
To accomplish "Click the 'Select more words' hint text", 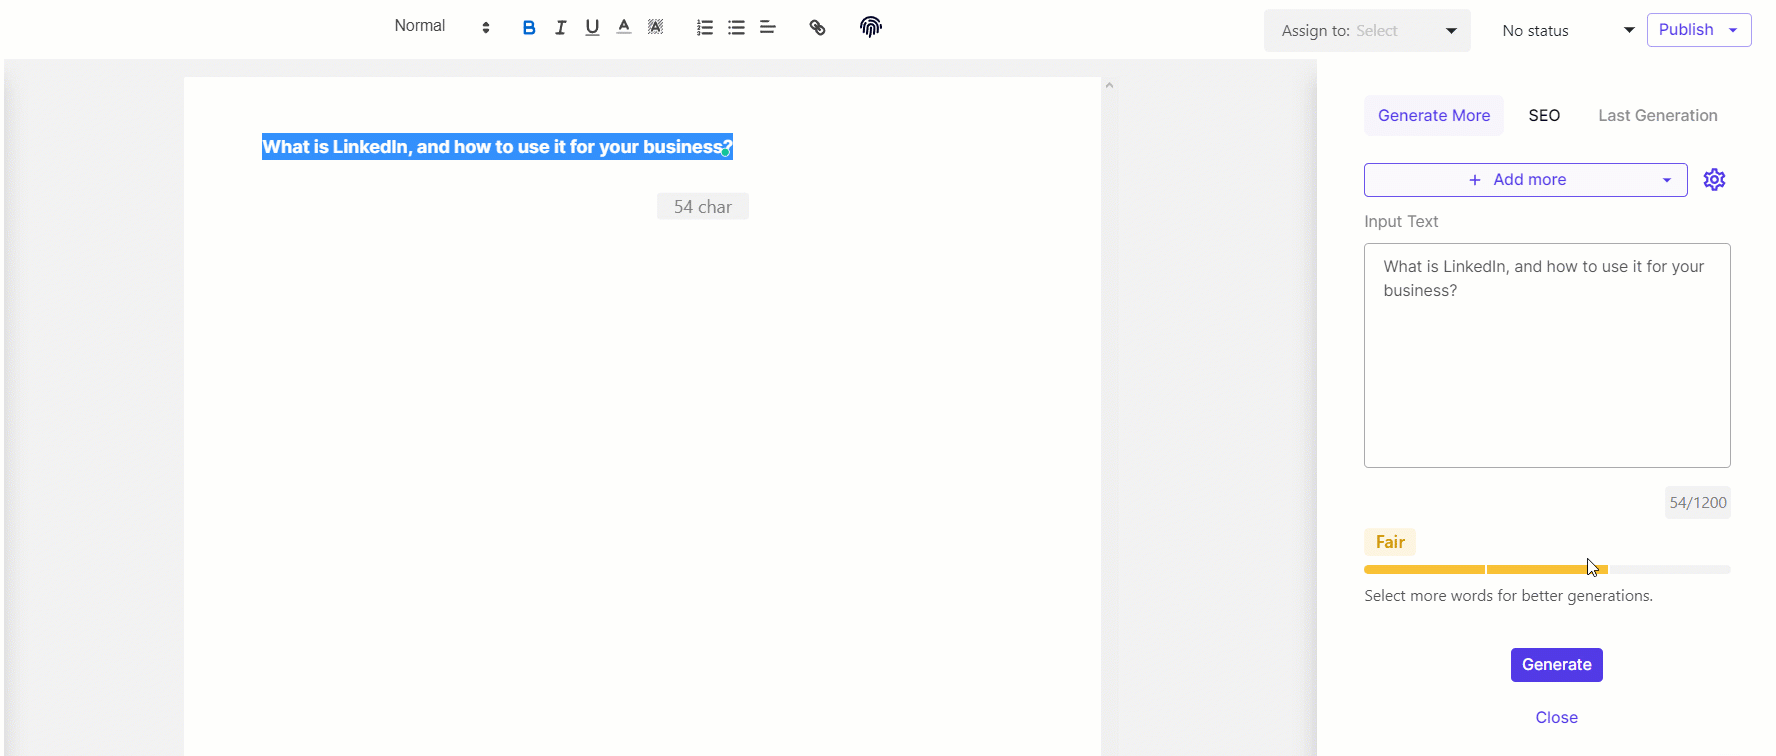I will click(1508, 596).
